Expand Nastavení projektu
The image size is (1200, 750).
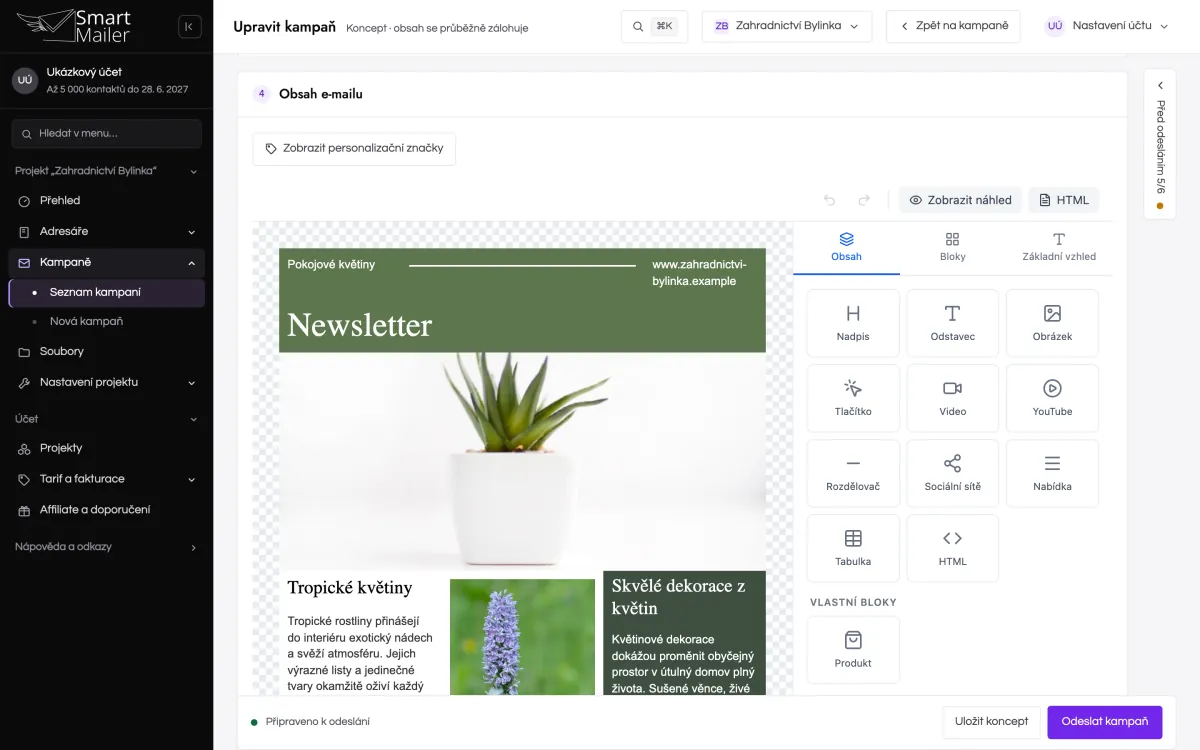[107, 383]
